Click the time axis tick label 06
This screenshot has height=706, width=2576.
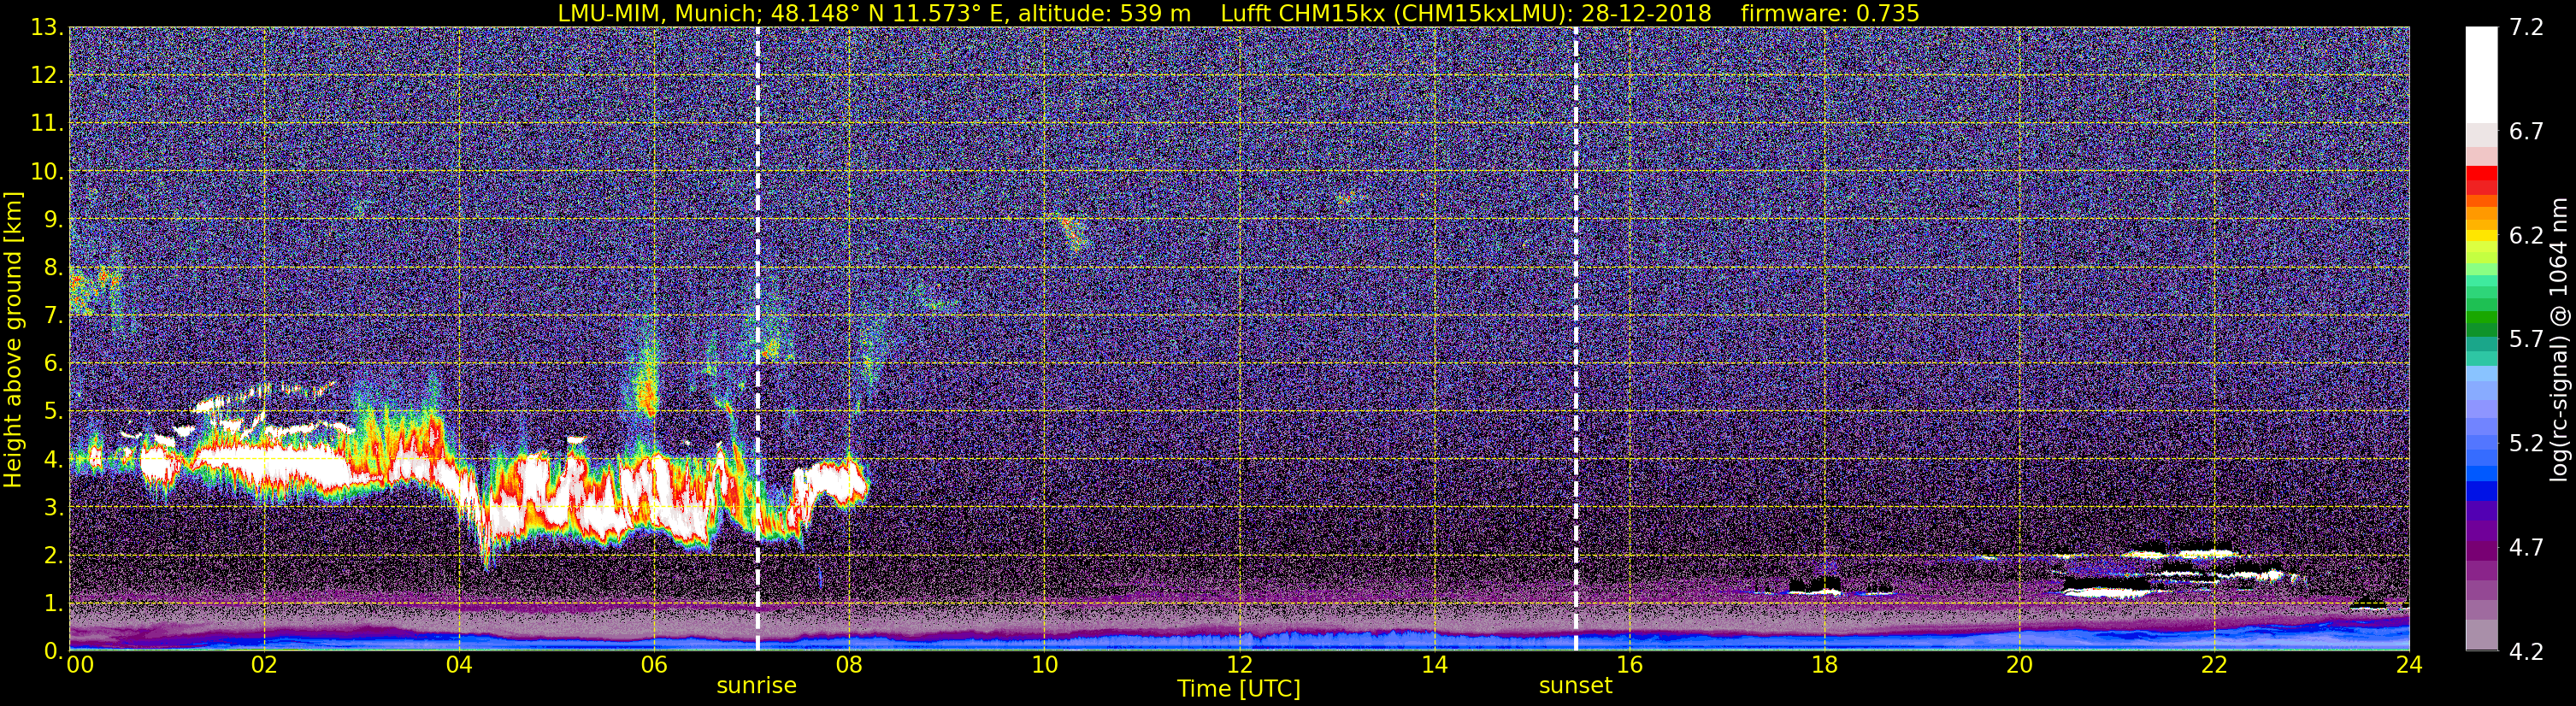pos(654,665)
